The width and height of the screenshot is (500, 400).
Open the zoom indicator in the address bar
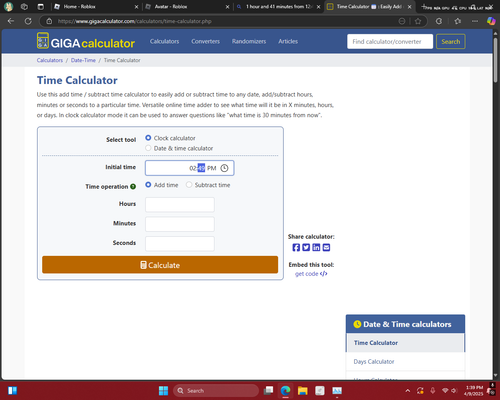coord(402,21)
